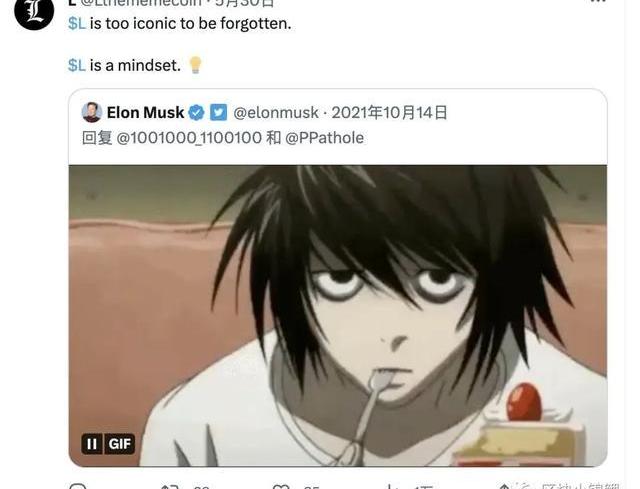Open the first $L cashtag link
The image size is (640, 489).
77,23
